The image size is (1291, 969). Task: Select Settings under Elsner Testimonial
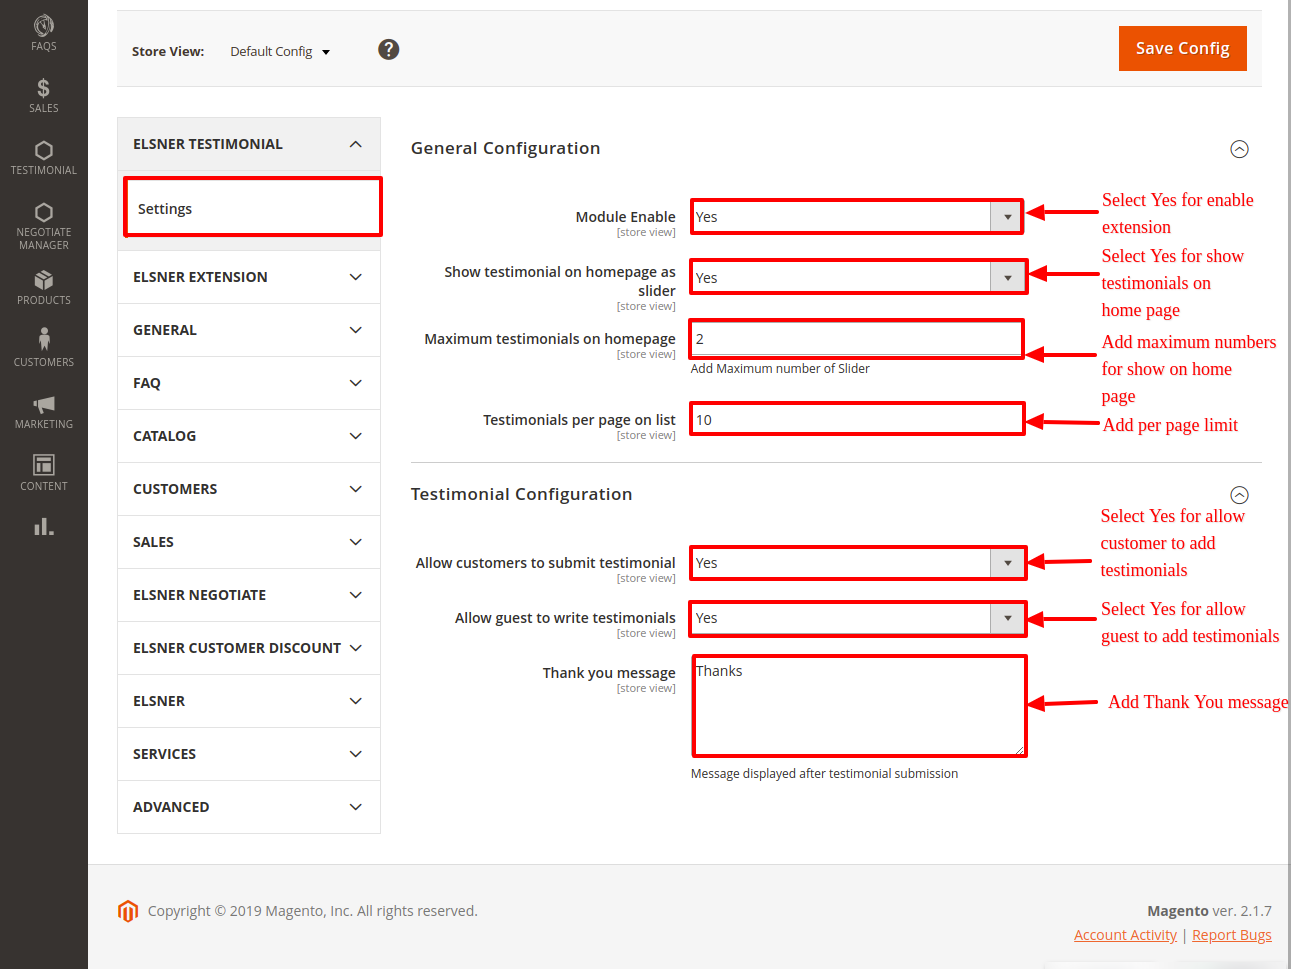(252, 208)
